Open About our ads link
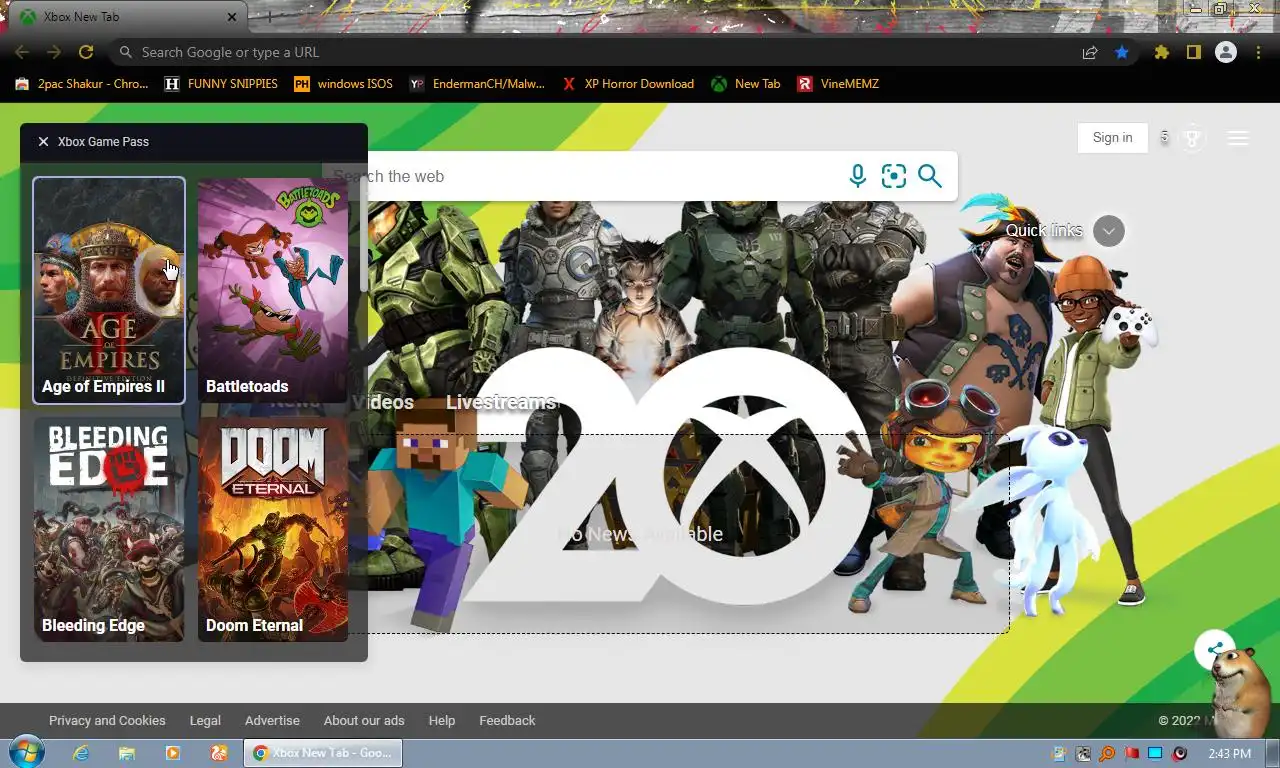The image size is (1280, 768). 364,721
